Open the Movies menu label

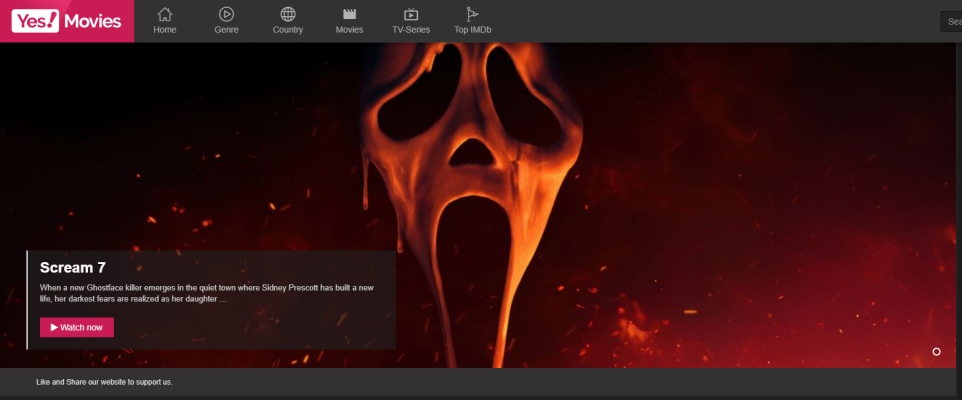(349, 30)
